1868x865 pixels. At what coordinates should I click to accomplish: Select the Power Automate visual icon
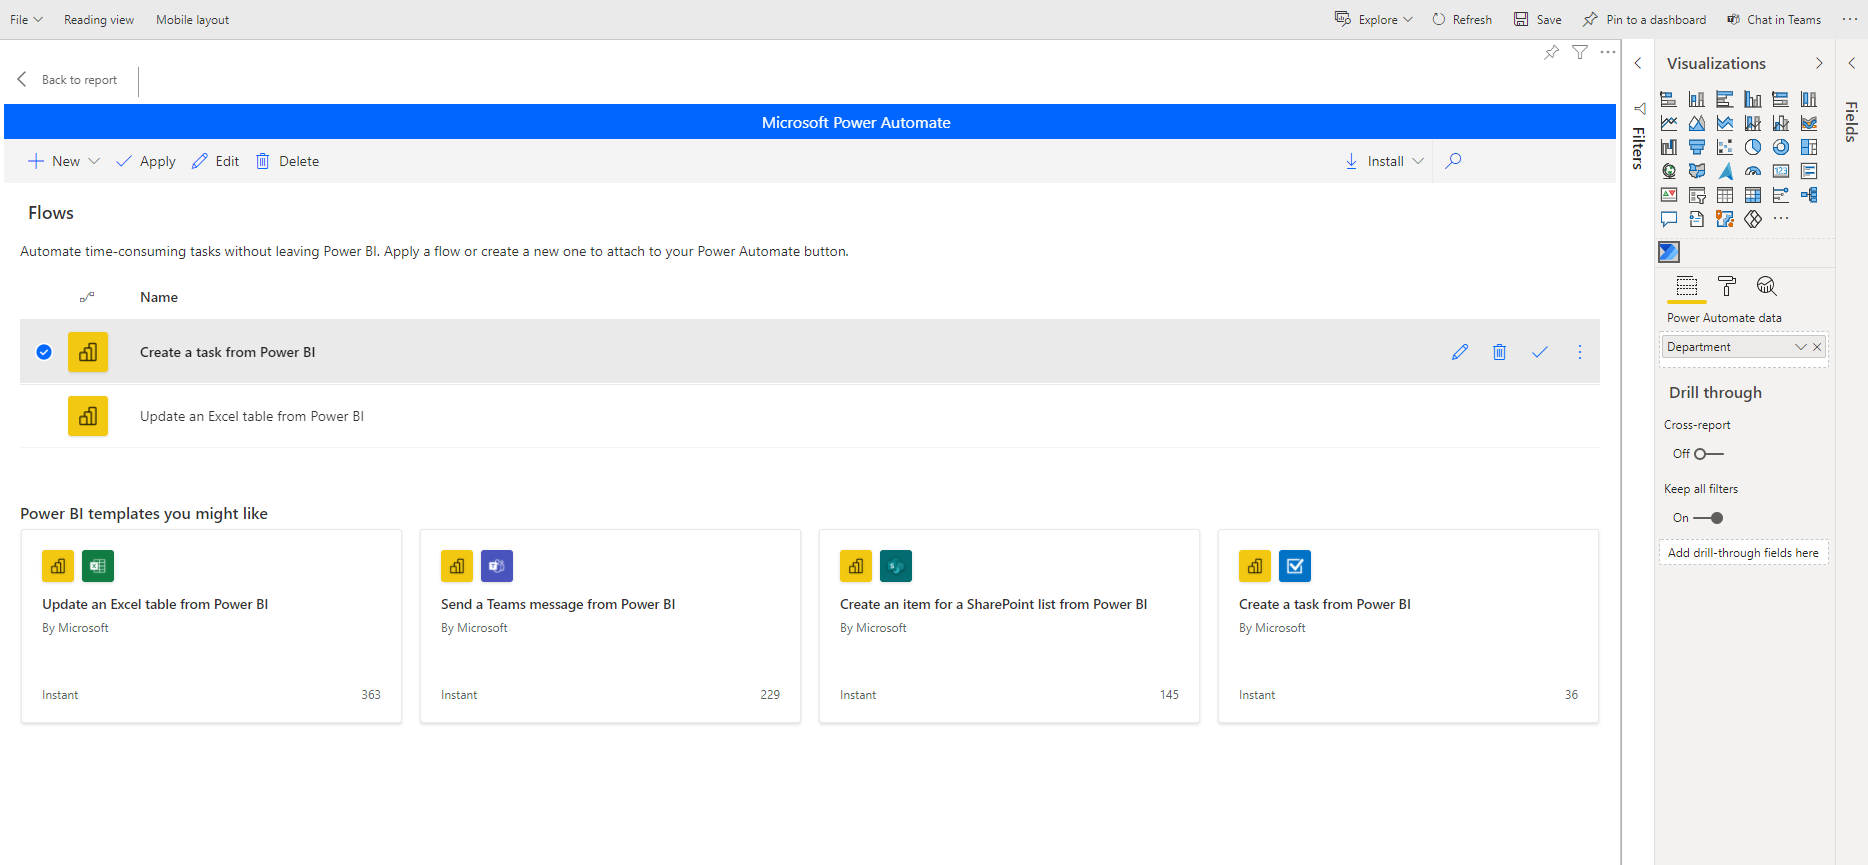tap(1669, 252)
